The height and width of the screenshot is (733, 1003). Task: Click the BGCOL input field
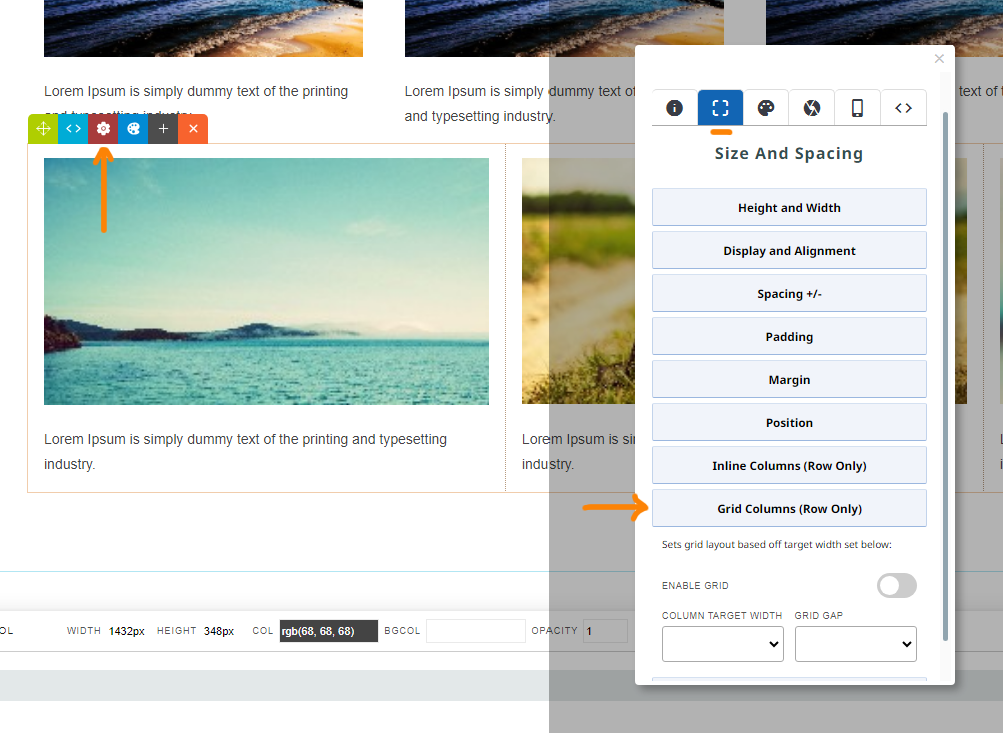(475, 631)
